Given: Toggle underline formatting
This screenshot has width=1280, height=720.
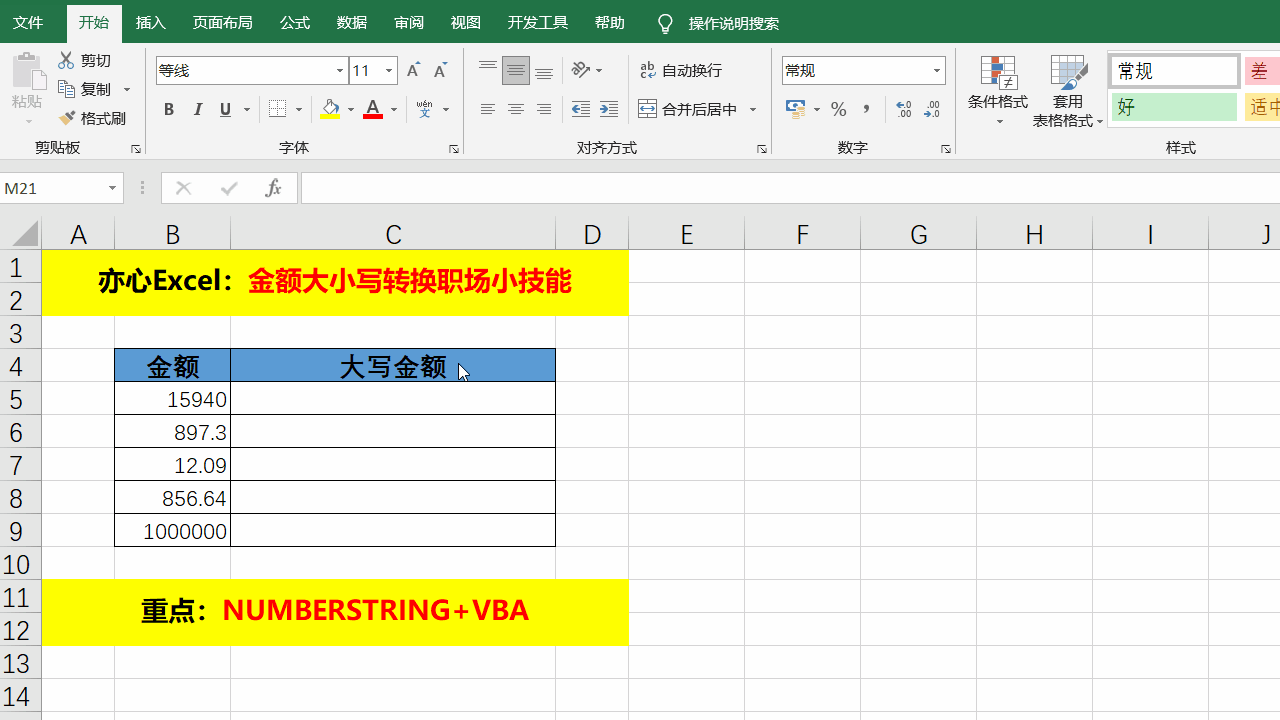Looking at the screenshot, I should click(x=224, y=110).
